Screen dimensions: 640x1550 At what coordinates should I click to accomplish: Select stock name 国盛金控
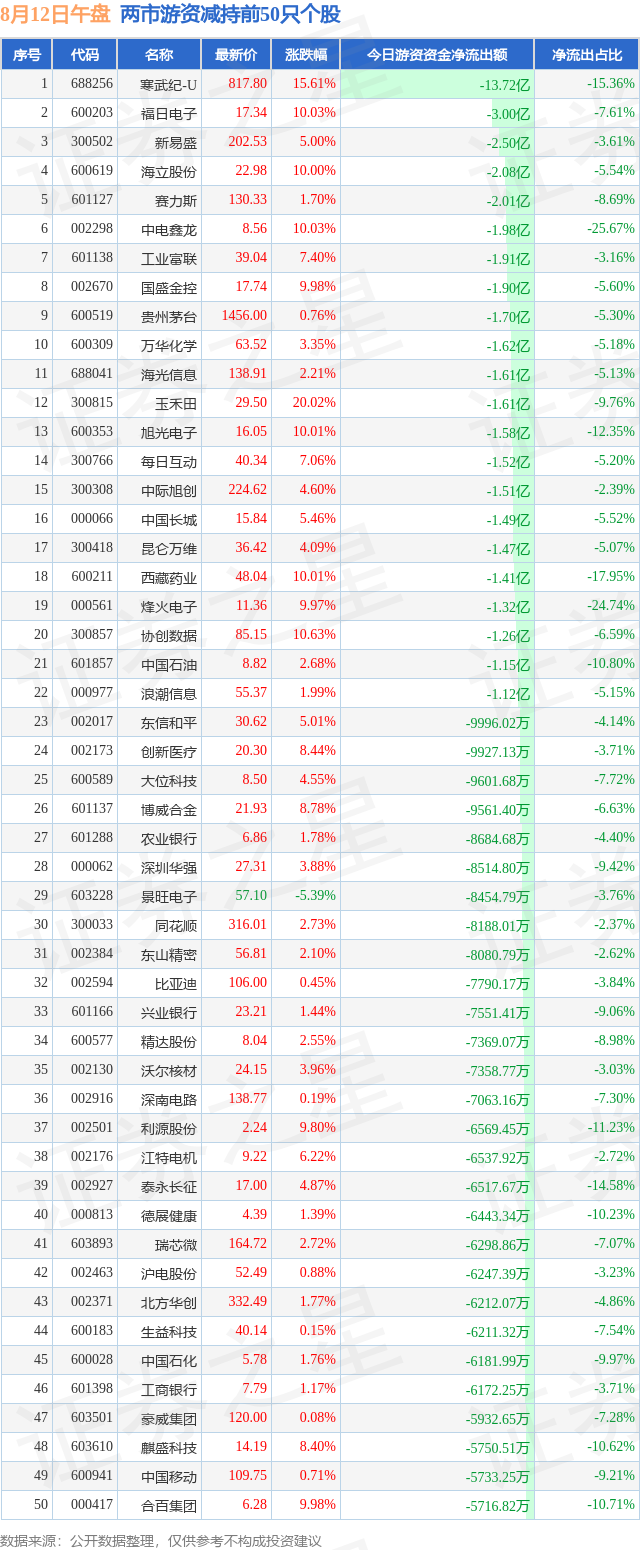(x=169, y=288)
